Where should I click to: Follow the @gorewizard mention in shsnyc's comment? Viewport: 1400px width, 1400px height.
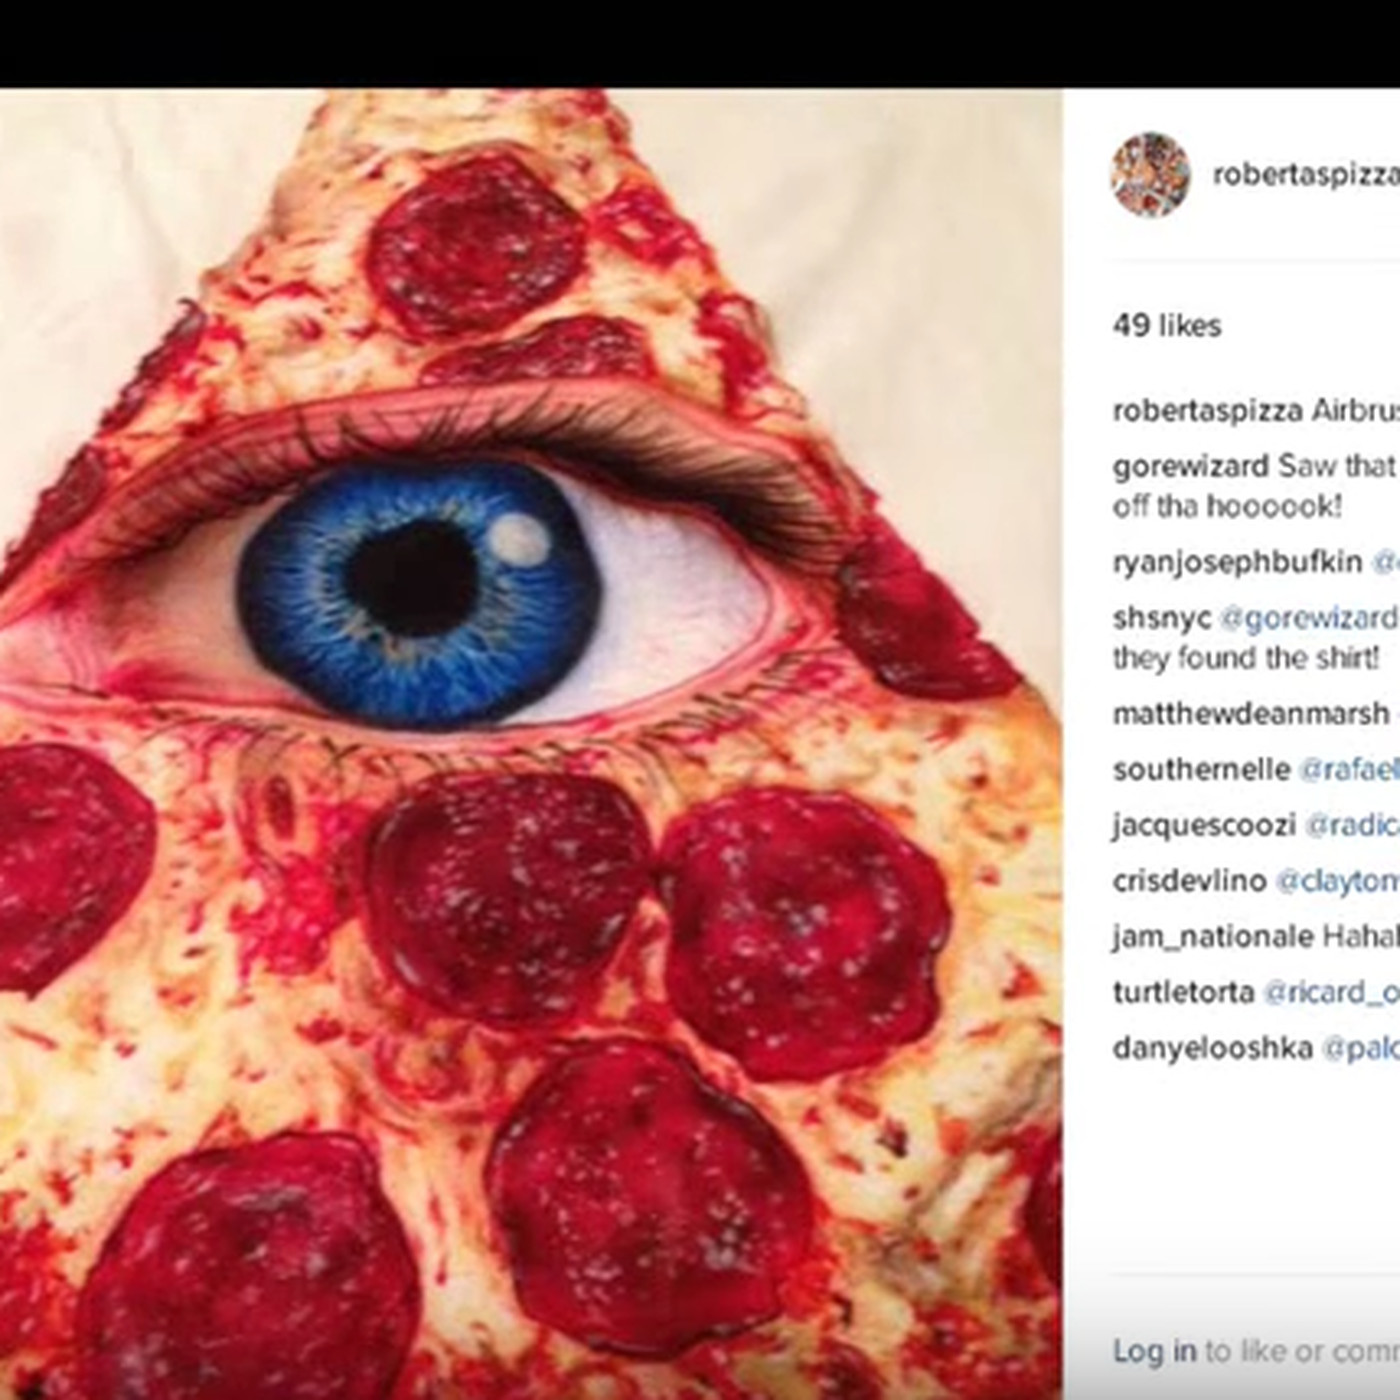(1308, 619)
